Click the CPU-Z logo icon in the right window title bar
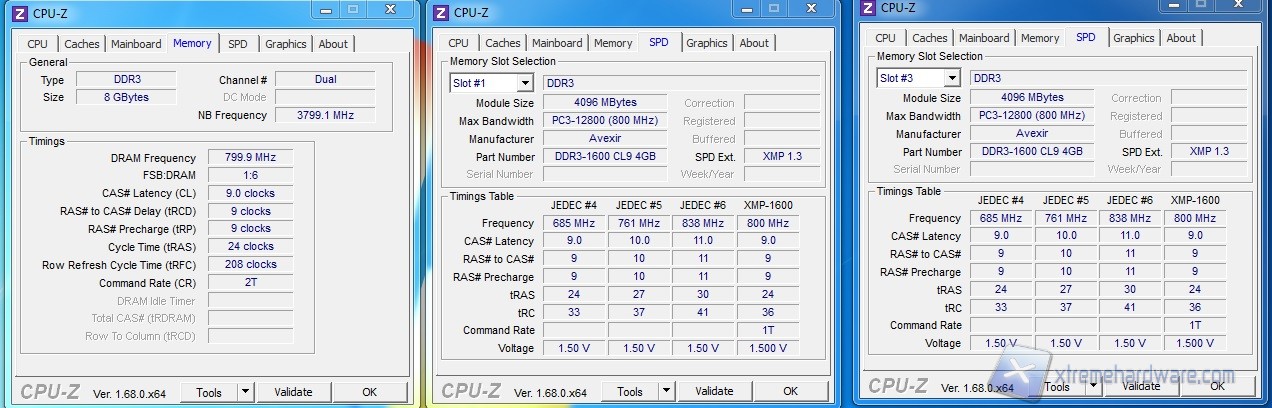 point(867,8)
